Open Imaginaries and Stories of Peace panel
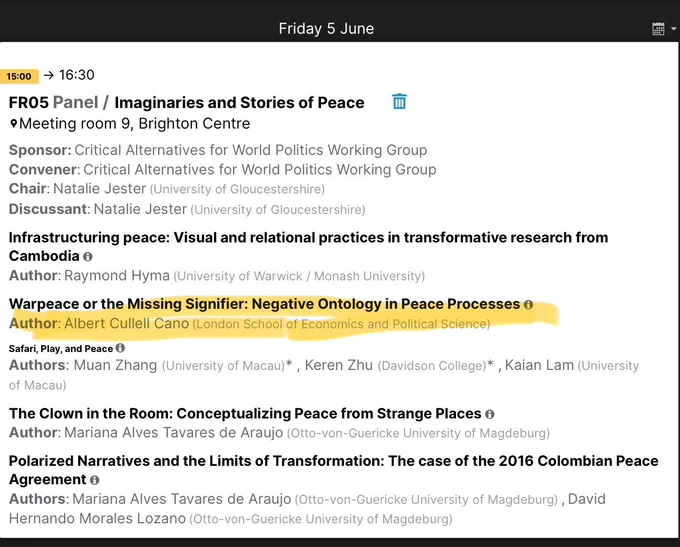680x547 pixels. (x=239, y=103)
